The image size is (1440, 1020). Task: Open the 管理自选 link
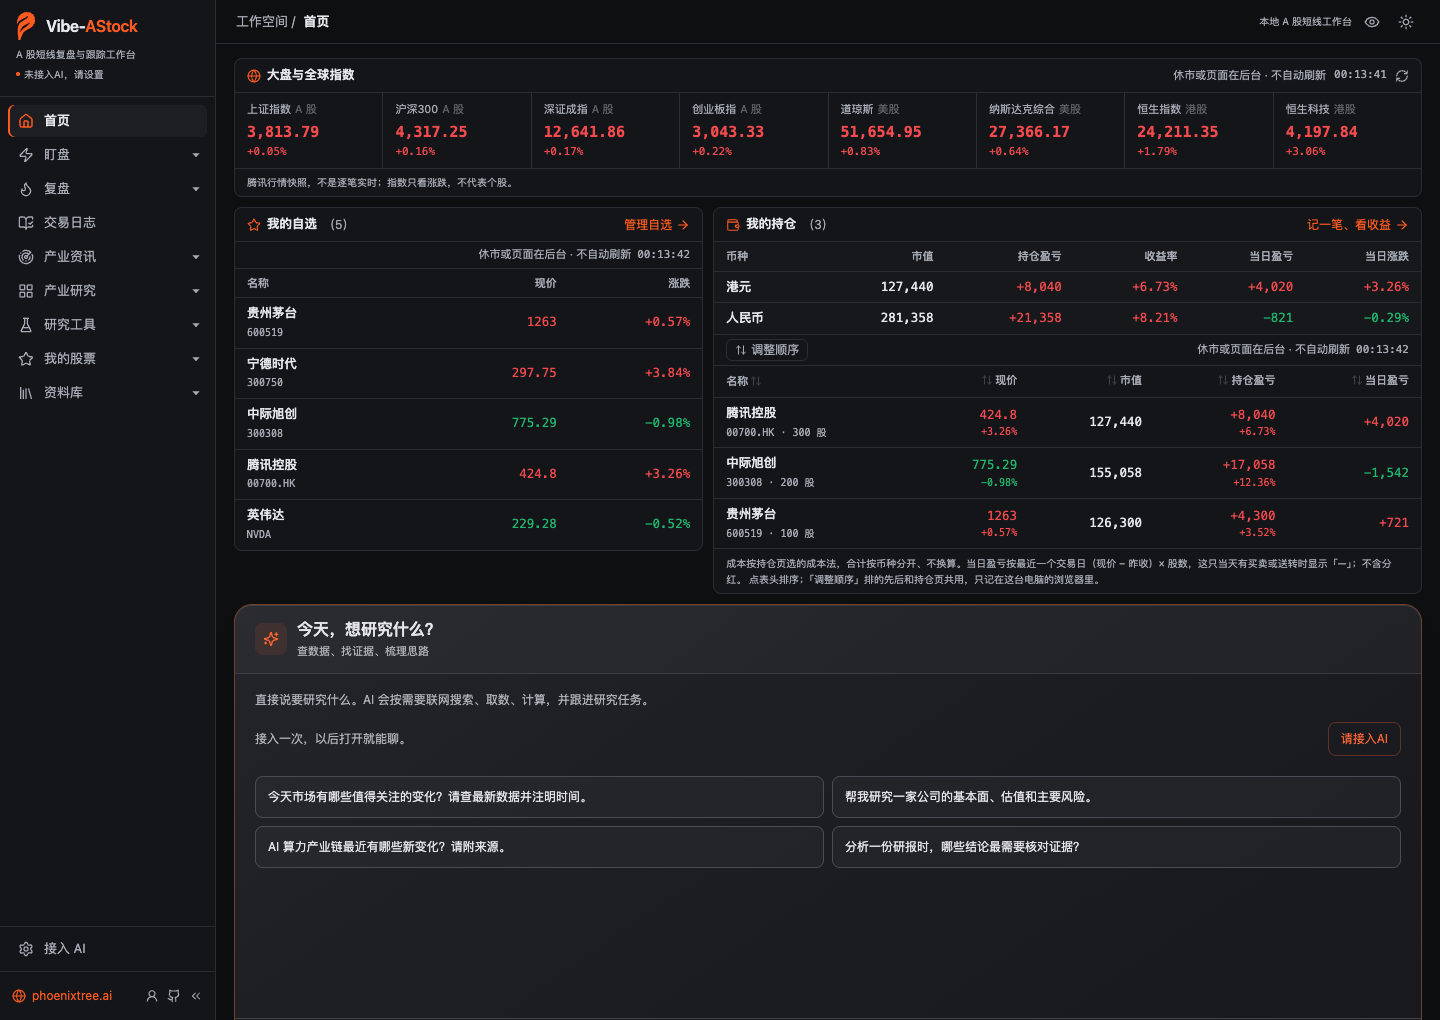coord(656,225)
